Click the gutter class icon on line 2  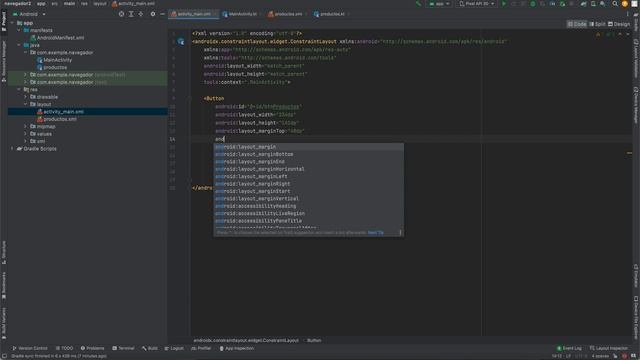coord(181,42)
